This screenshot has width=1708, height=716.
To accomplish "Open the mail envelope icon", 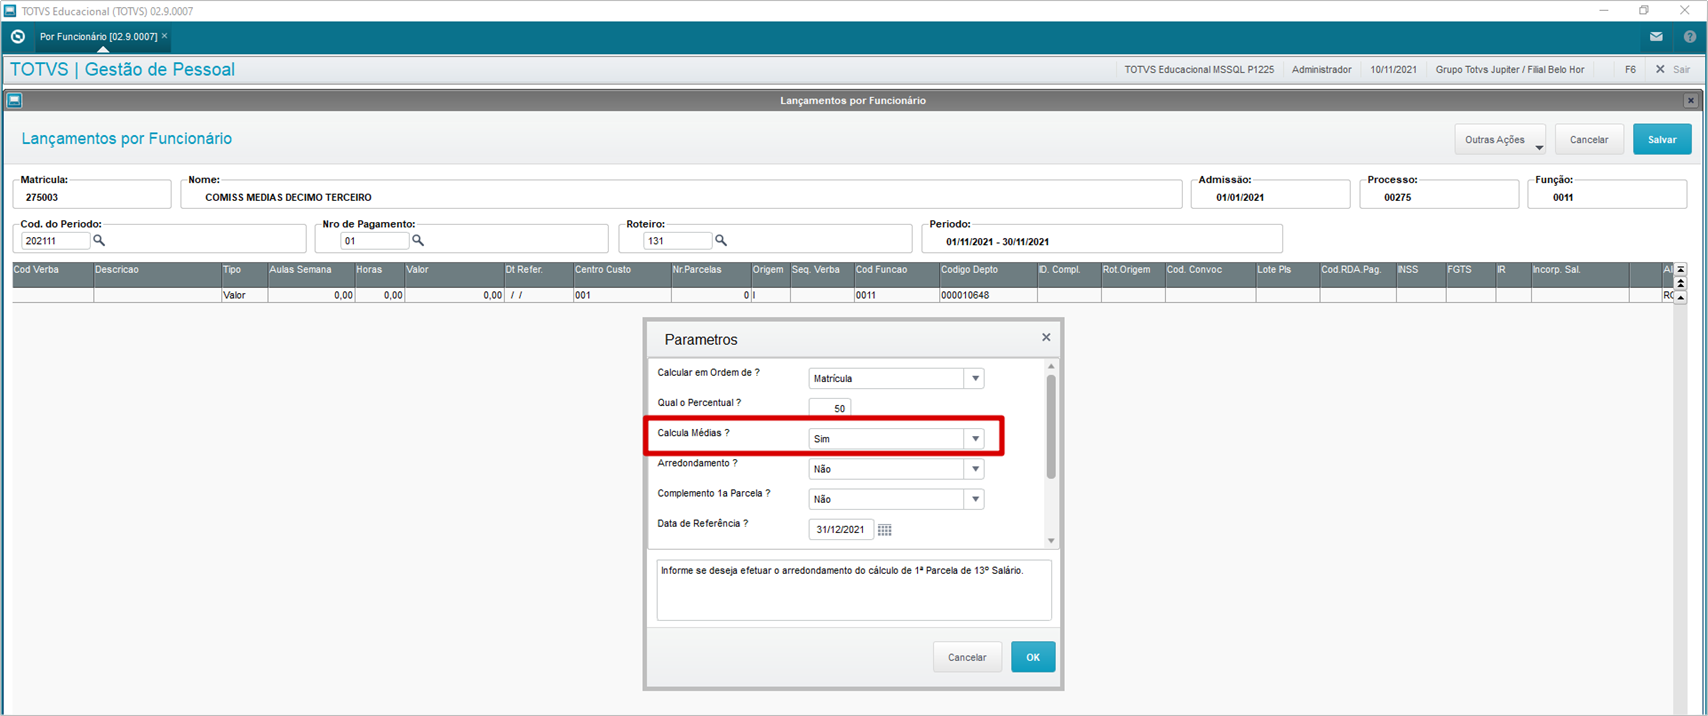I will [1656, 37].
